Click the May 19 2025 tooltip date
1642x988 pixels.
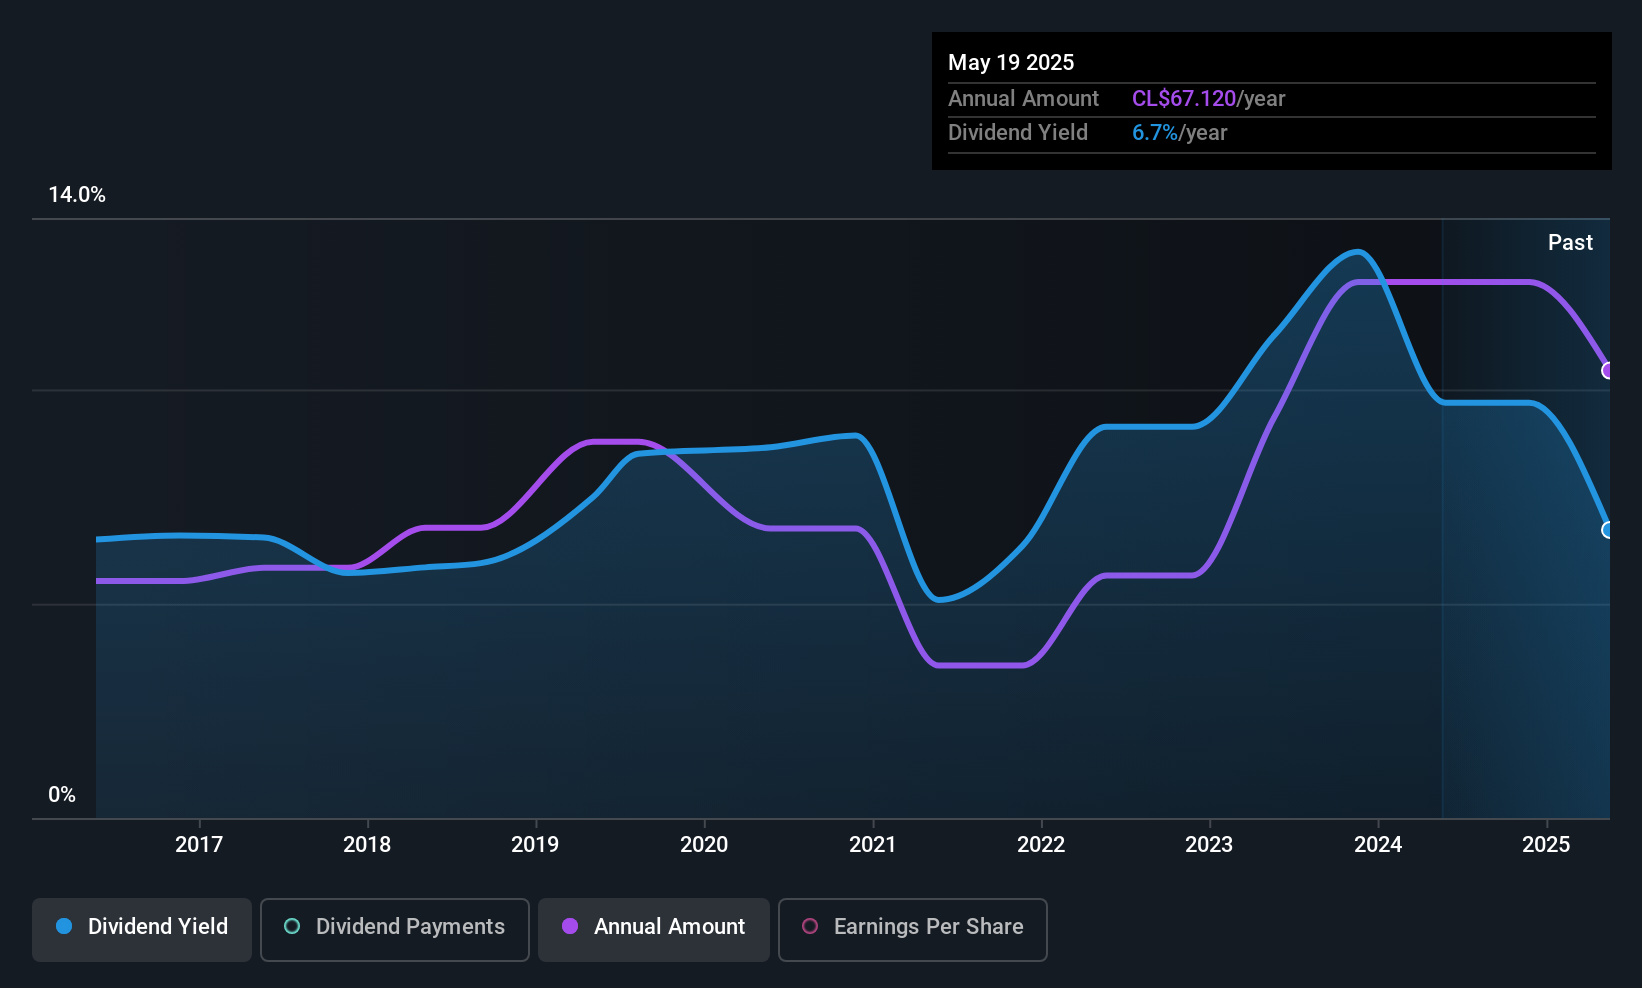1011,63
